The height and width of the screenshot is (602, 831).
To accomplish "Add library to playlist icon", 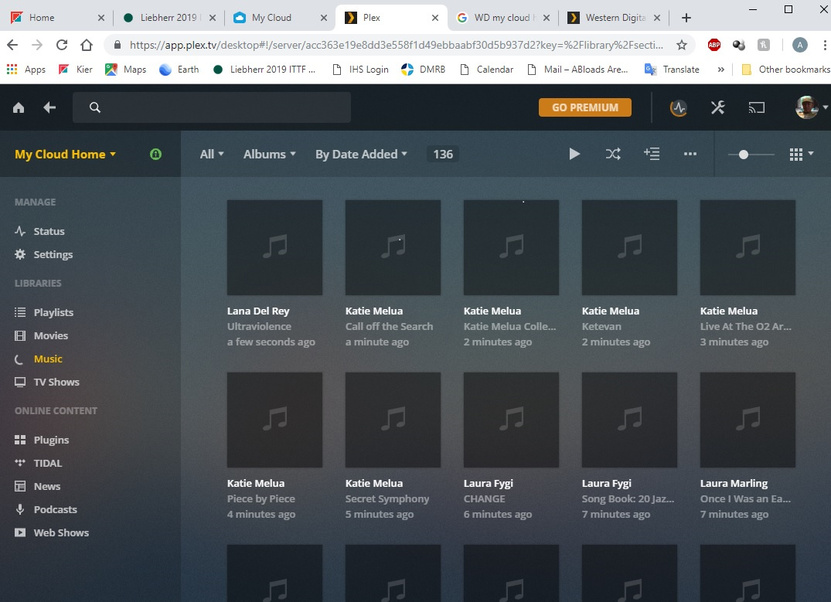I will [651, 154].
